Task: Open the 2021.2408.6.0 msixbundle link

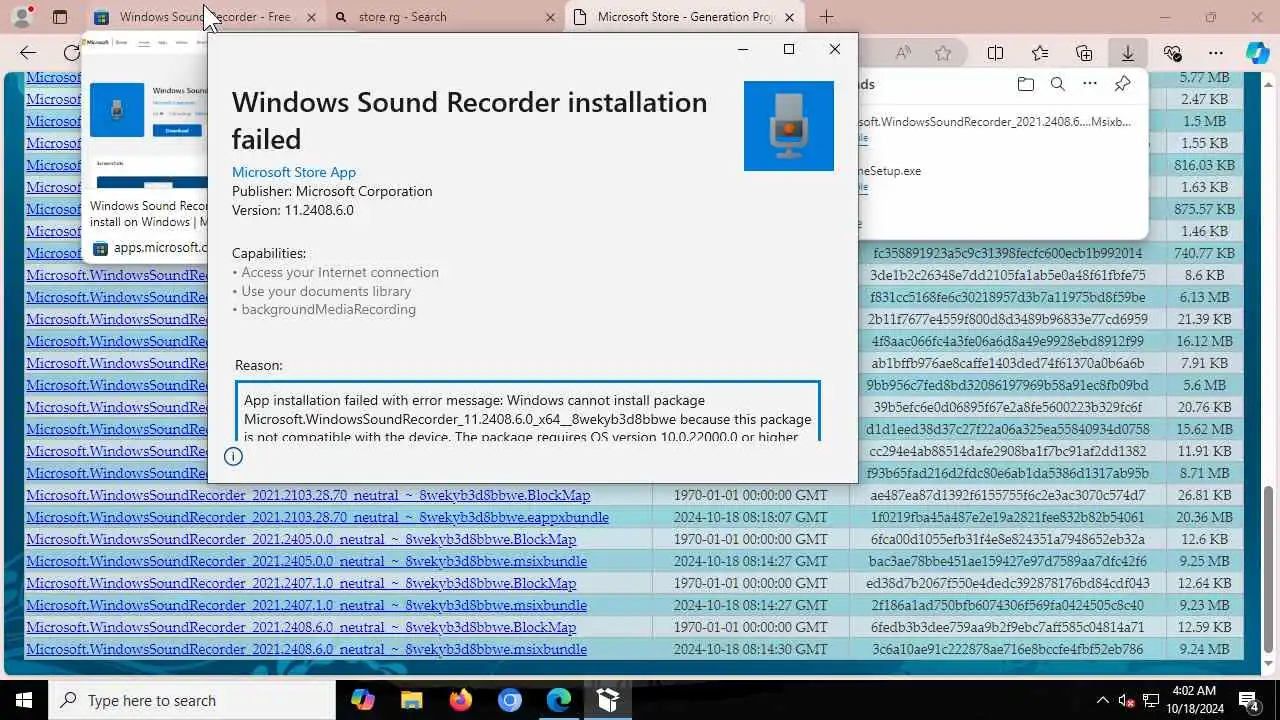Action: pos(306,649)
